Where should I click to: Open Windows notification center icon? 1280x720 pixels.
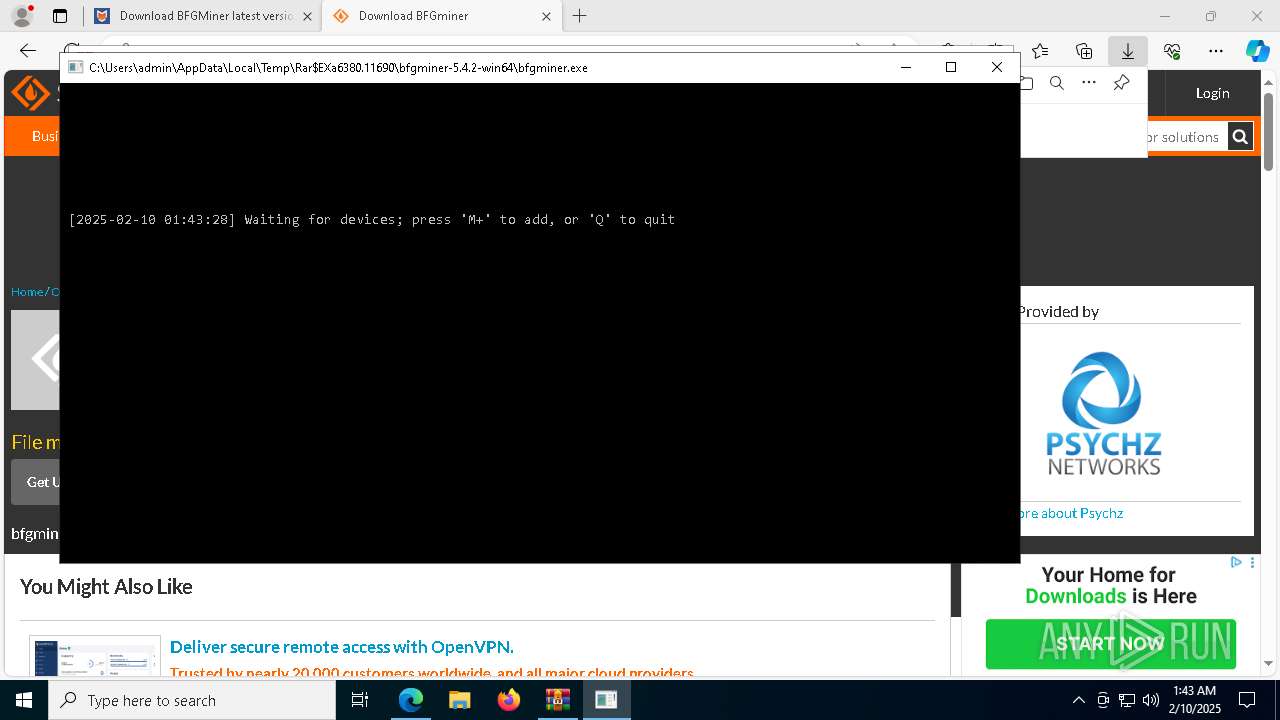tap(1248, 700)
